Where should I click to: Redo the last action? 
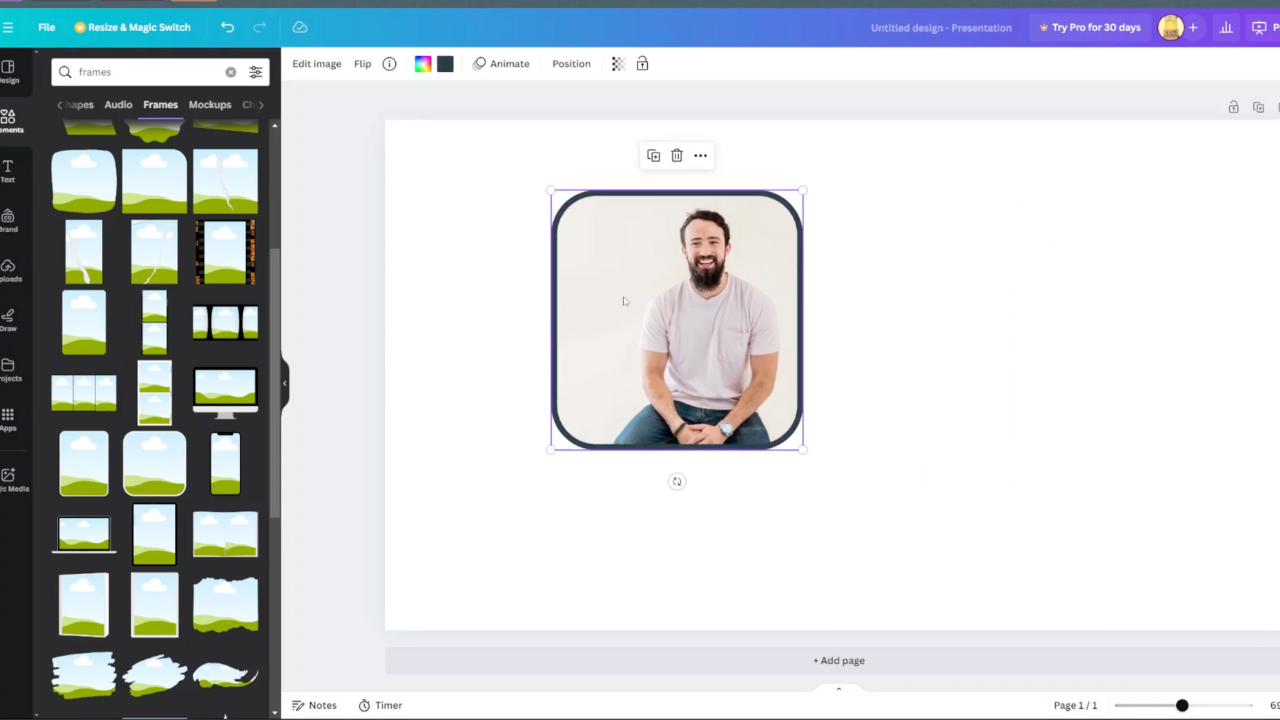pyautogui.click(x=259, y=27)
